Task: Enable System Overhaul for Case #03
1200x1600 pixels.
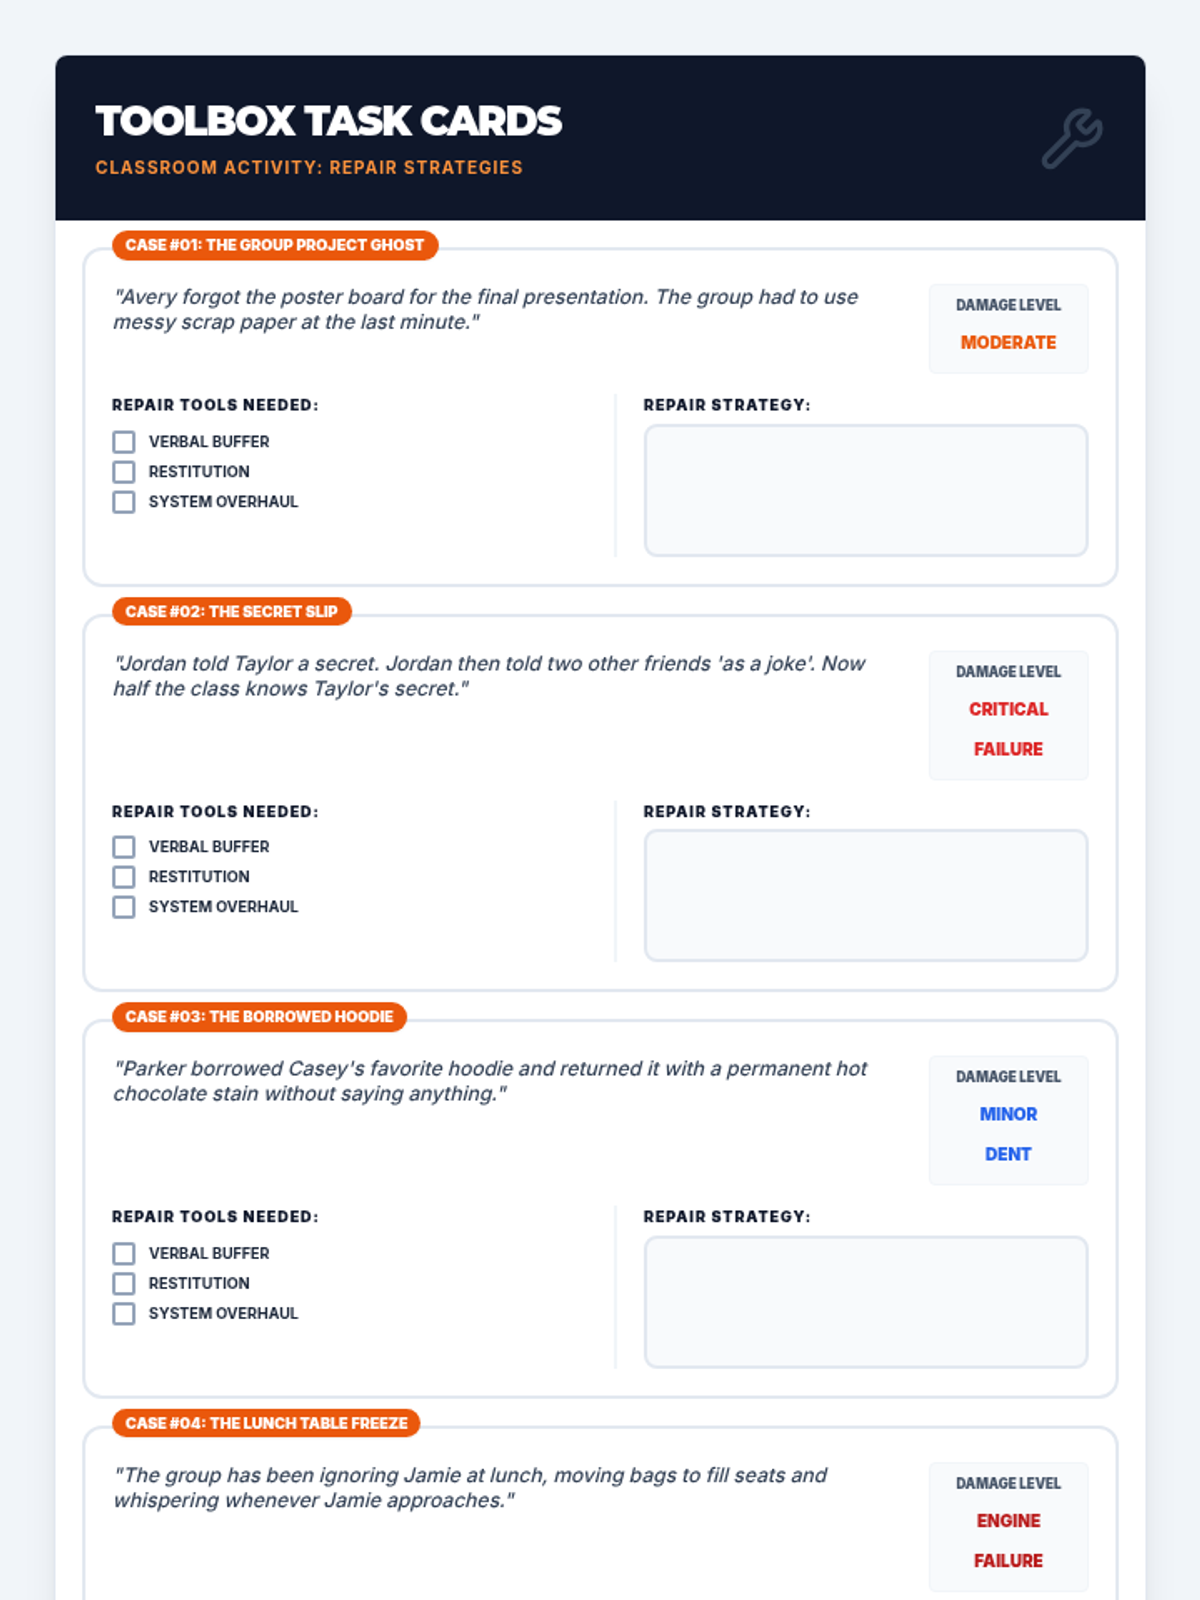Action: (x=124, y=1314)
